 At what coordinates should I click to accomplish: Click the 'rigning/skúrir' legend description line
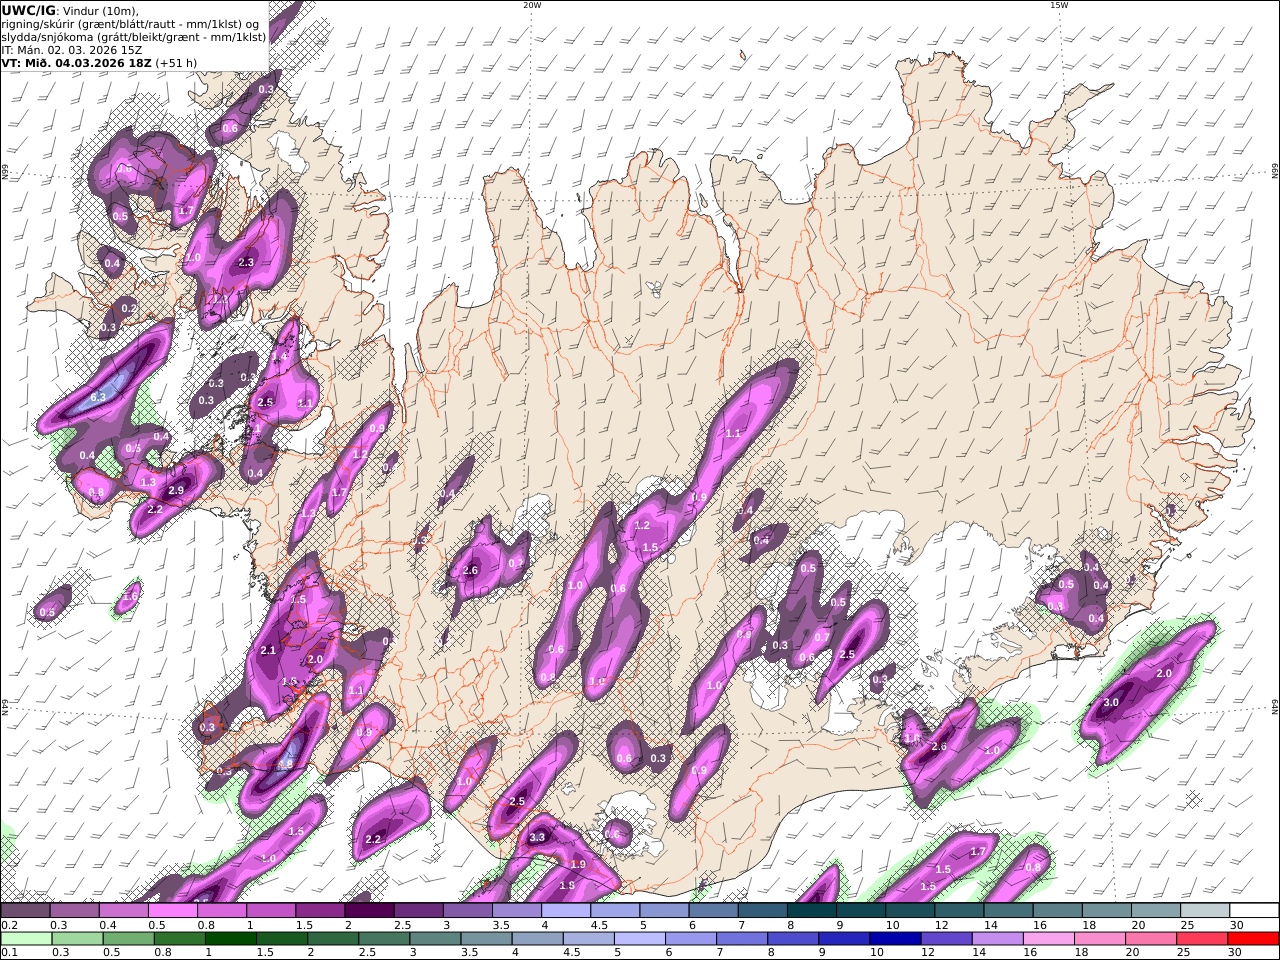pos(131,23)
